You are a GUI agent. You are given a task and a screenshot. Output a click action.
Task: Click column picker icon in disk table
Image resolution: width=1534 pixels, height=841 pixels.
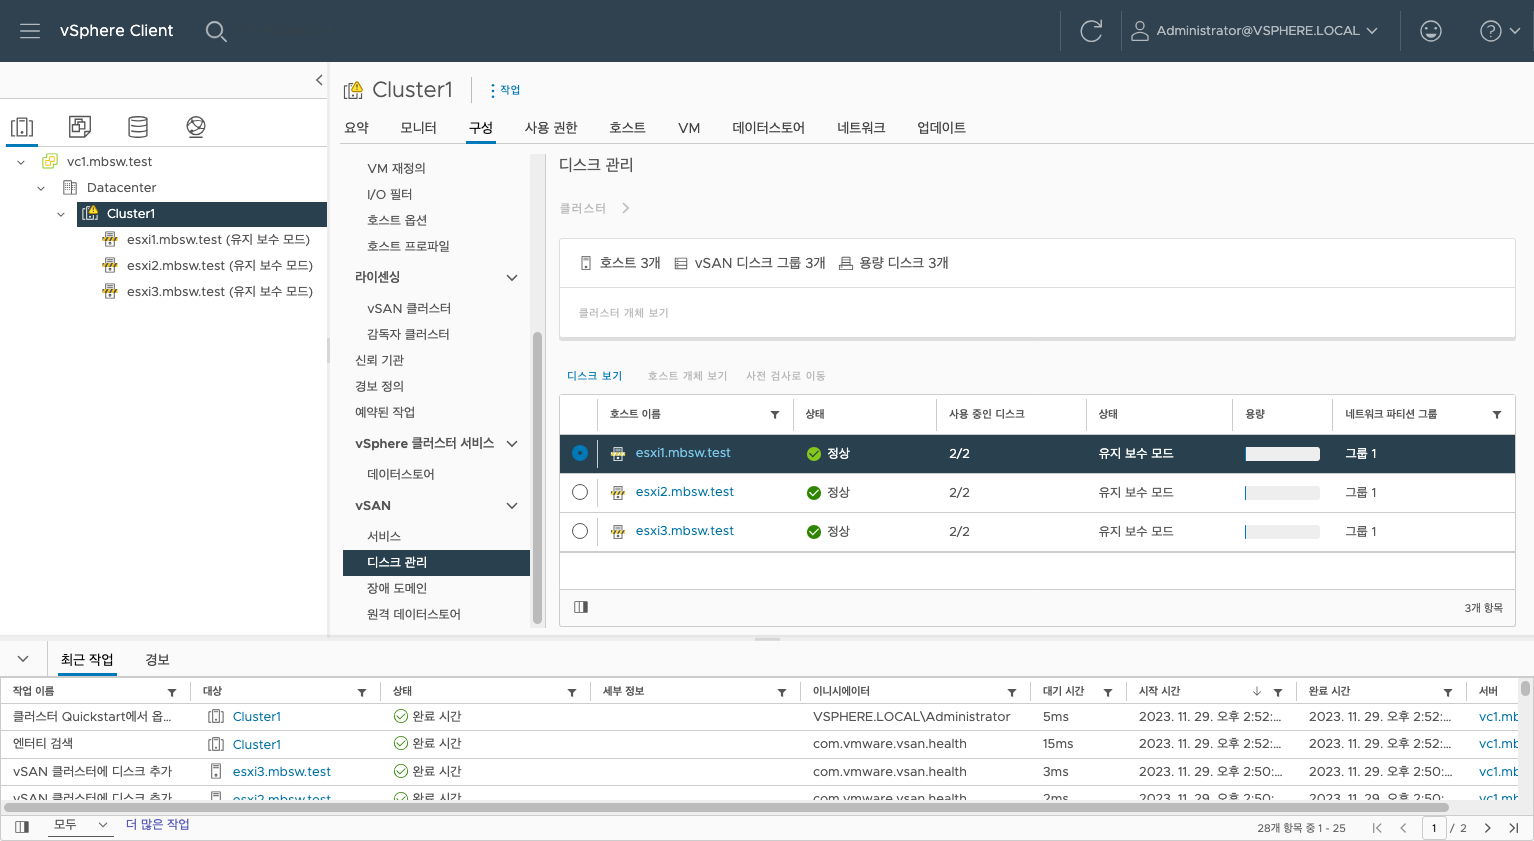coord(581,607)
